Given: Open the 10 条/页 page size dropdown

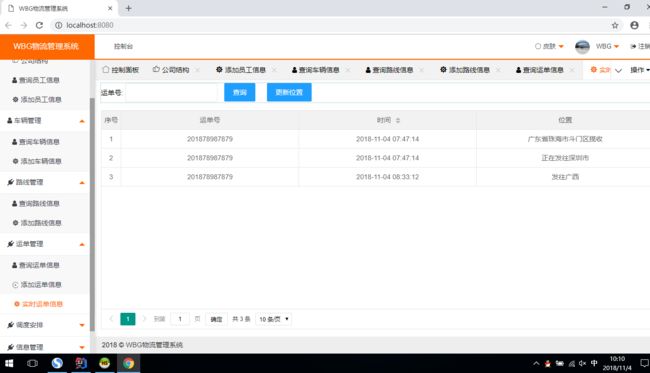Looking at the screenshot, I should [x=274, y=319].
